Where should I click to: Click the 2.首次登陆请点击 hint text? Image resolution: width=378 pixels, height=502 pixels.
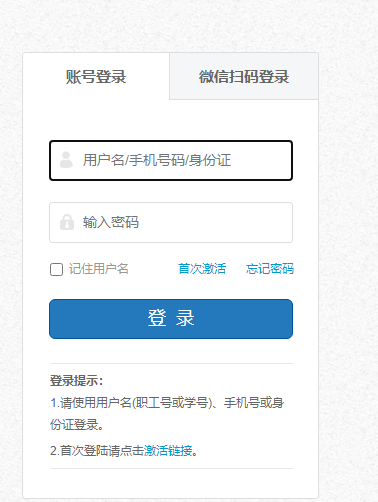point(97,451)
